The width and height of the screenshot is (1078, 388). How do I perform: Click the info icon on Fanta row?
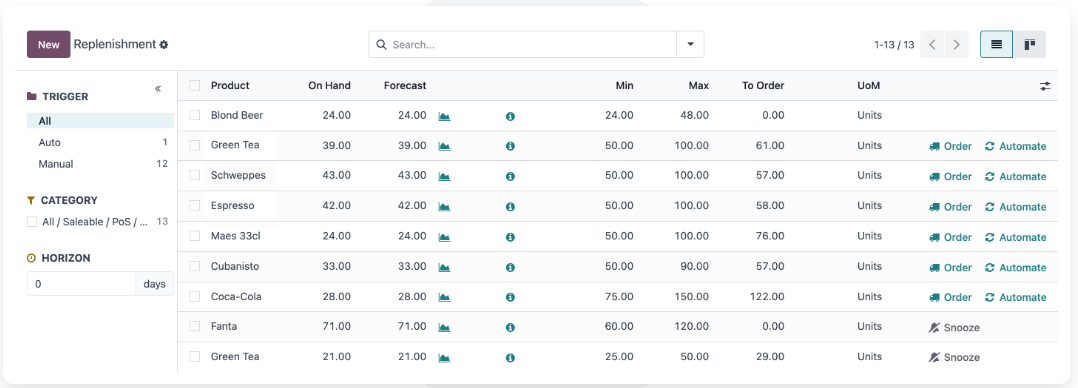click(x=510, y=327)
